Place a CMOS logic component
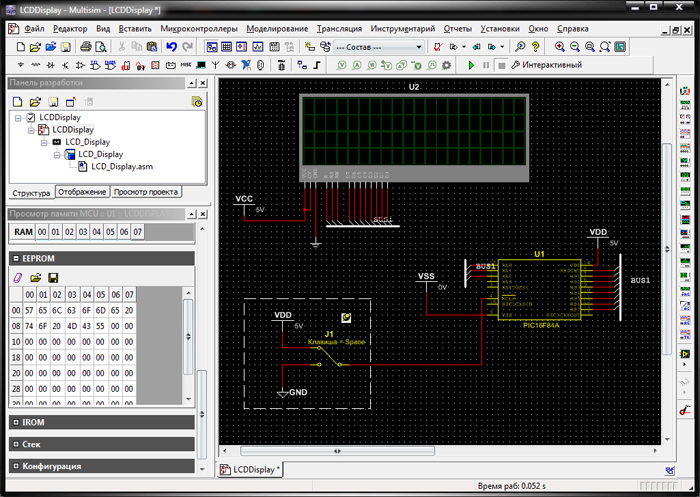Viewport: 700px width, 497px height. click(x=110, y=65)
